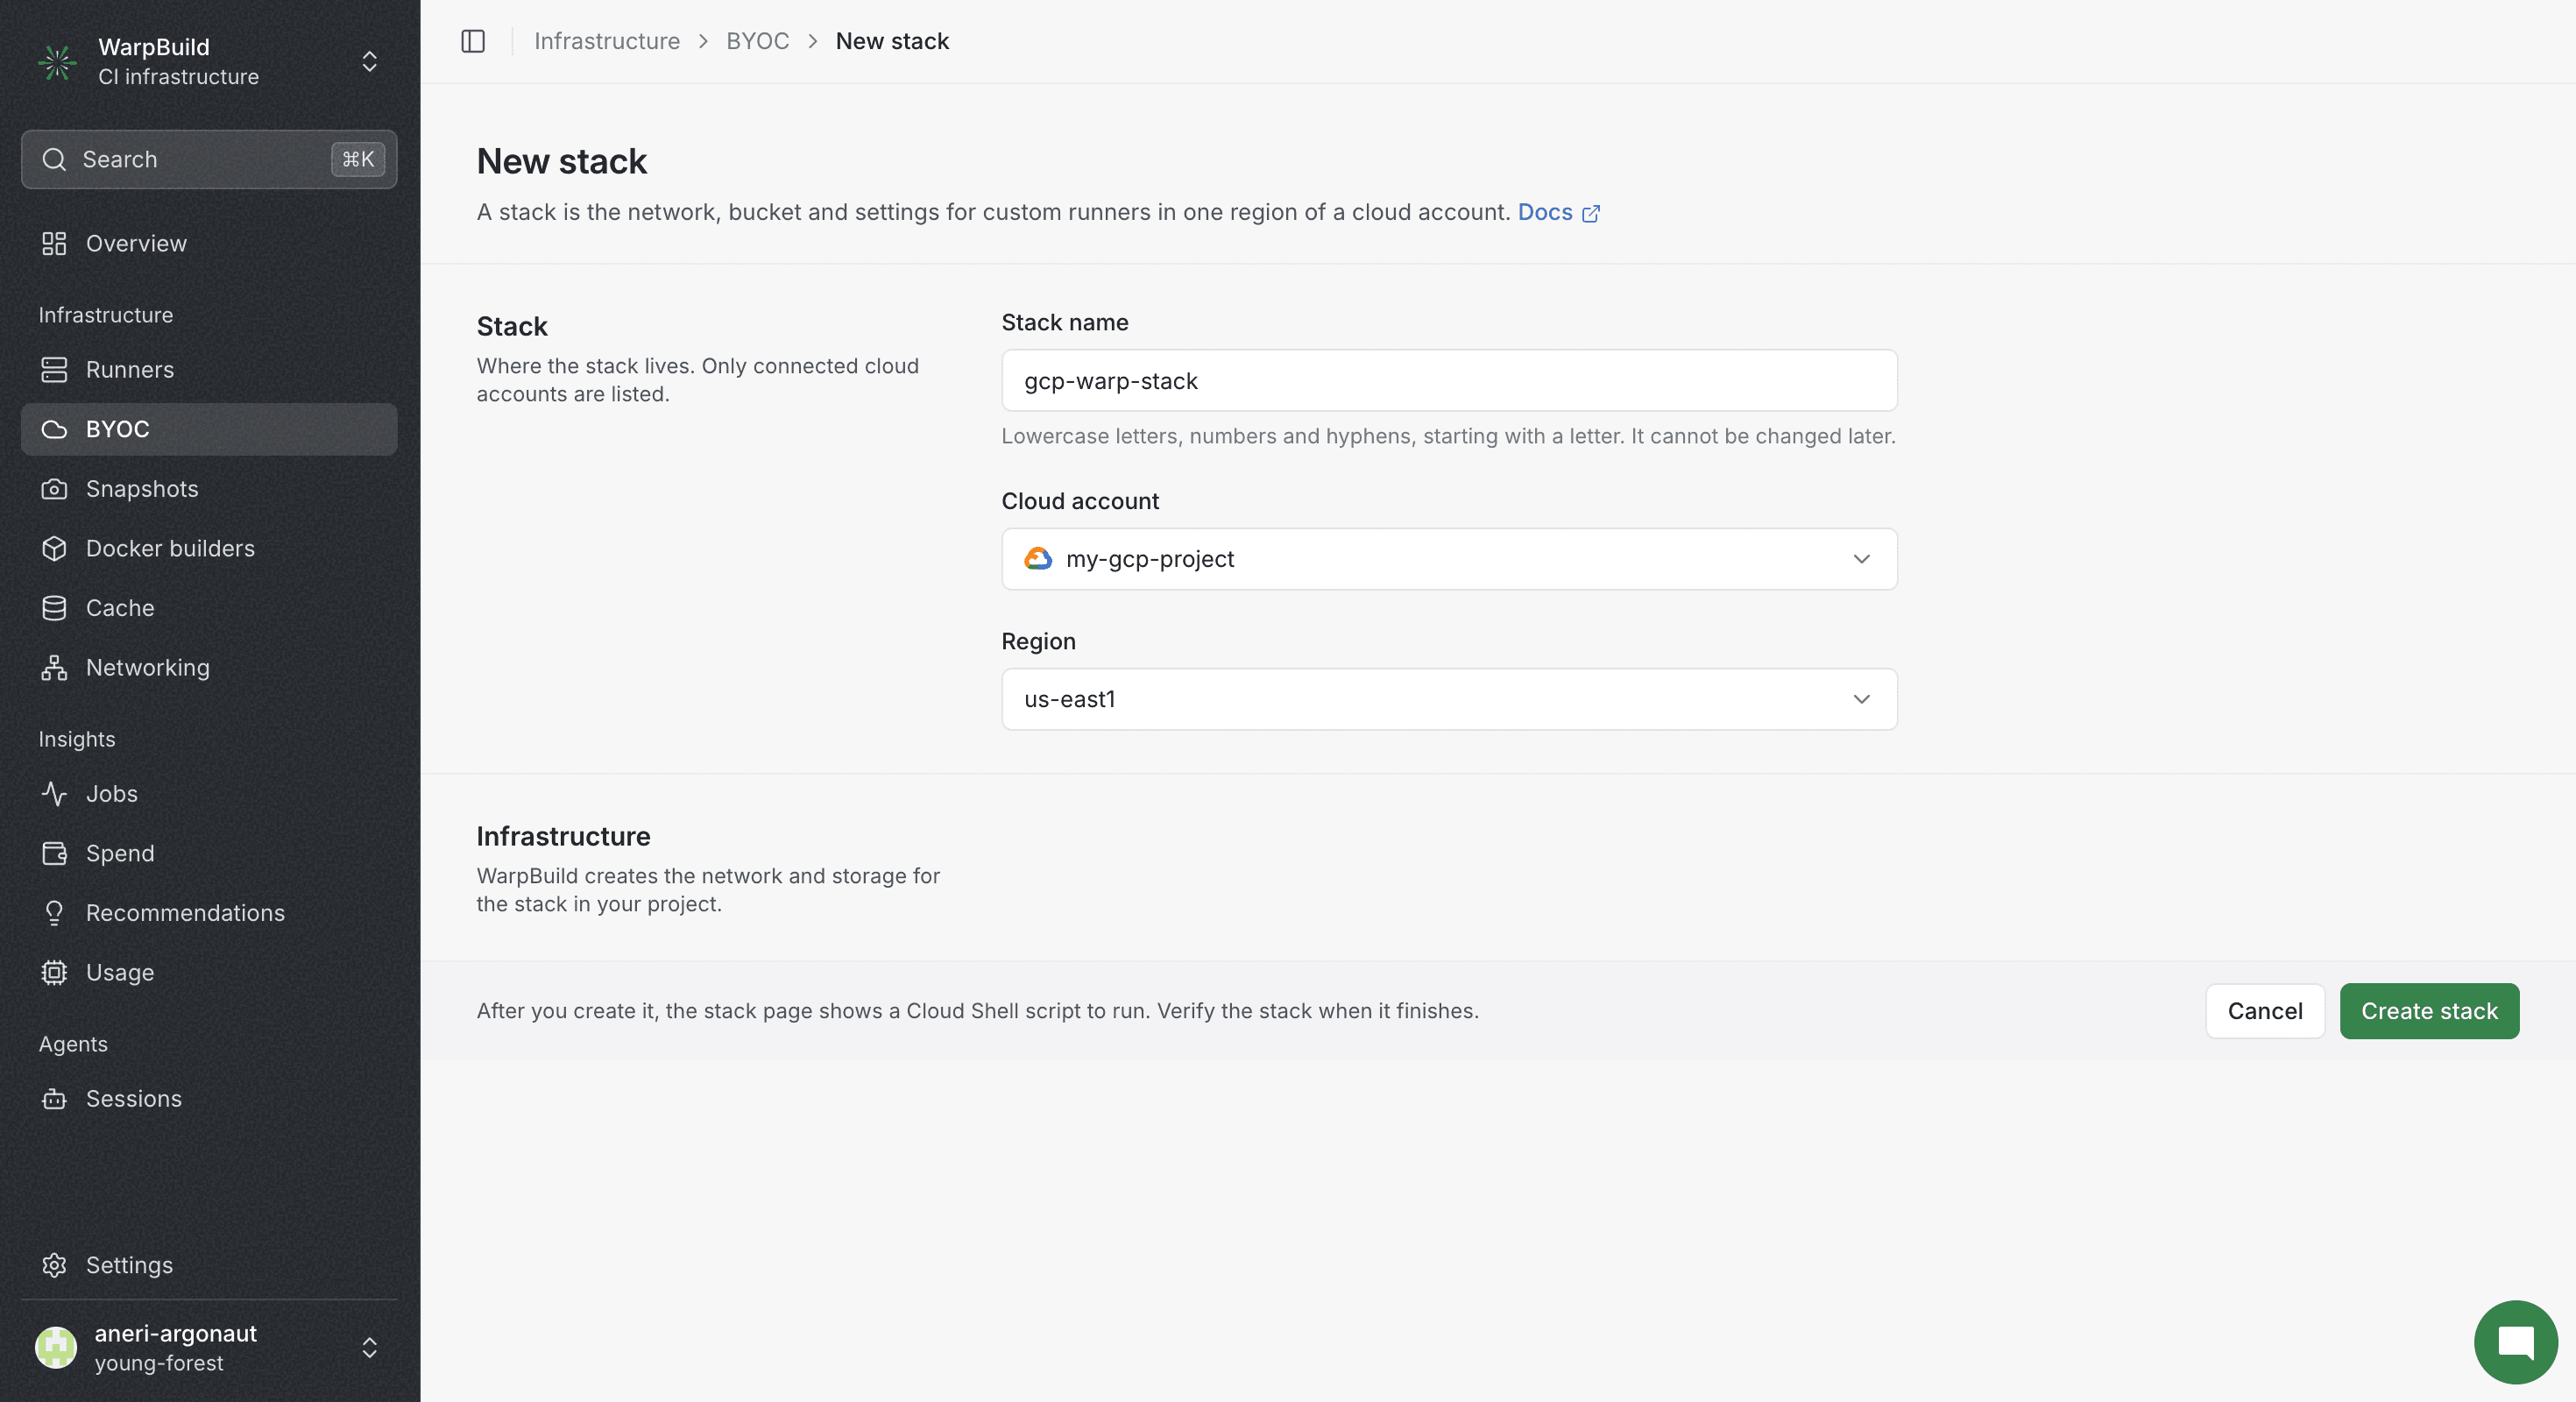The height and width of the screenshot is (1402, 2576).
Task: Open the Region dropdown
Action: pos(1449,699)
